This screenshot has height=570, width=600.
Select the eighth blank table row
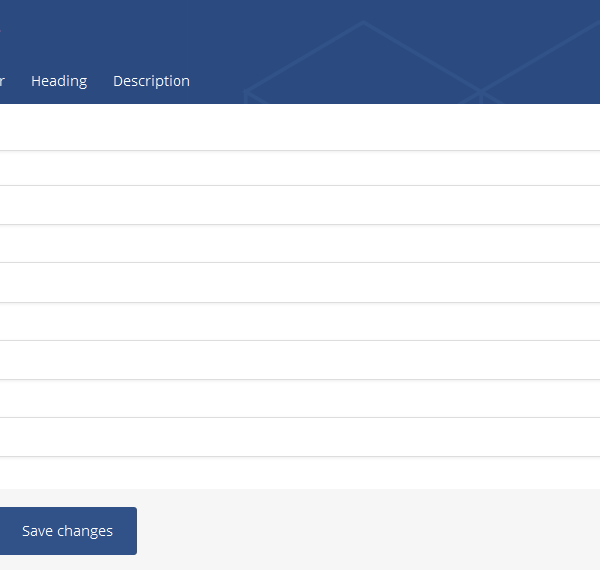click(300, 399)
